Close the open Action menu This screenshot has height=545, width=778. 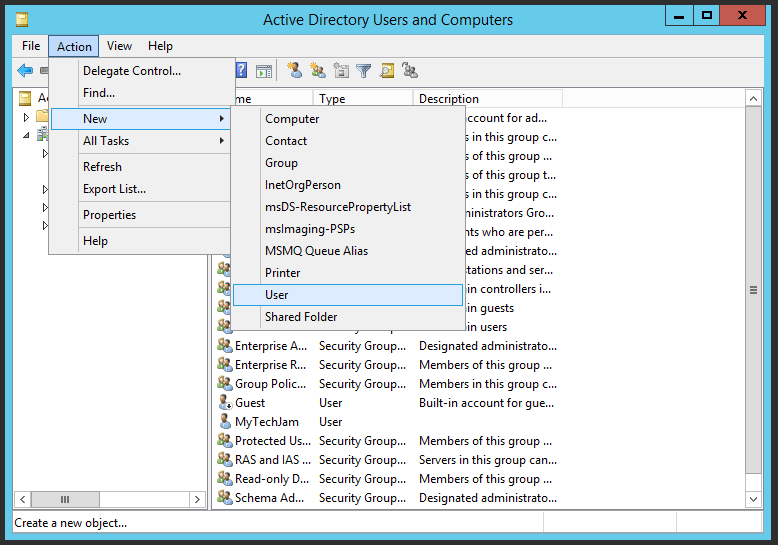coord(74,46)
